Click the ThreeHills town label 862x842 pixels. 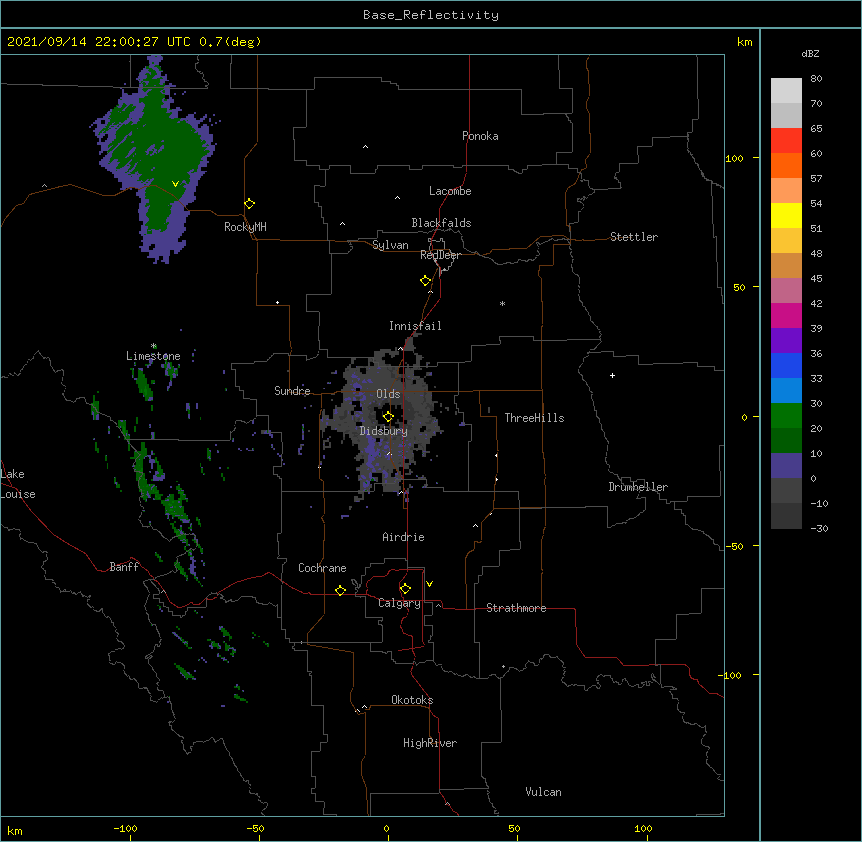tap(534, 418)
